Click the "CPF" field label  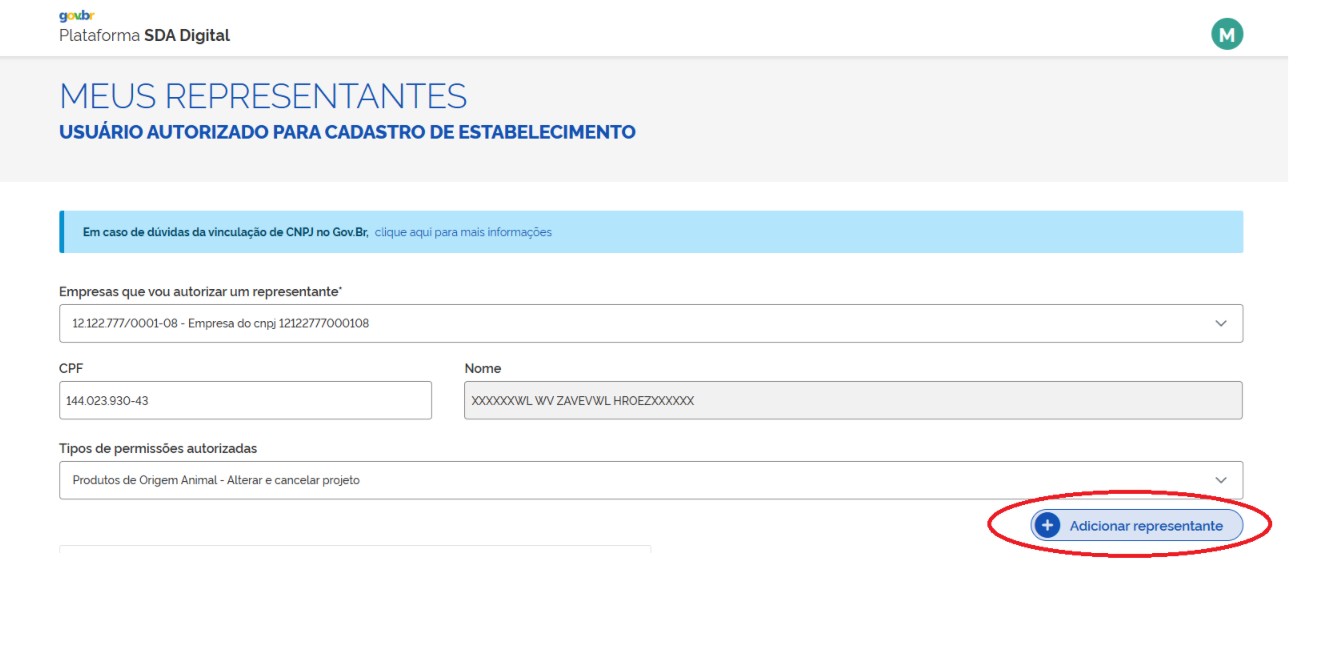[70, 368]
